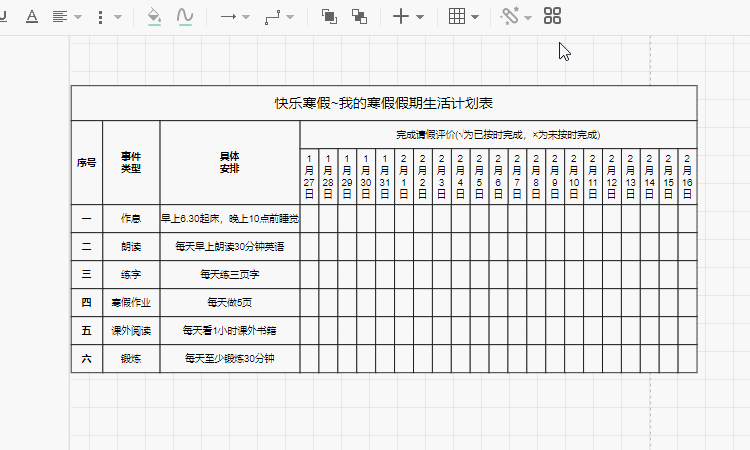This screenshot has width=750, height=450.
Task: Open the table dropdown arrow
Action: 475,17
